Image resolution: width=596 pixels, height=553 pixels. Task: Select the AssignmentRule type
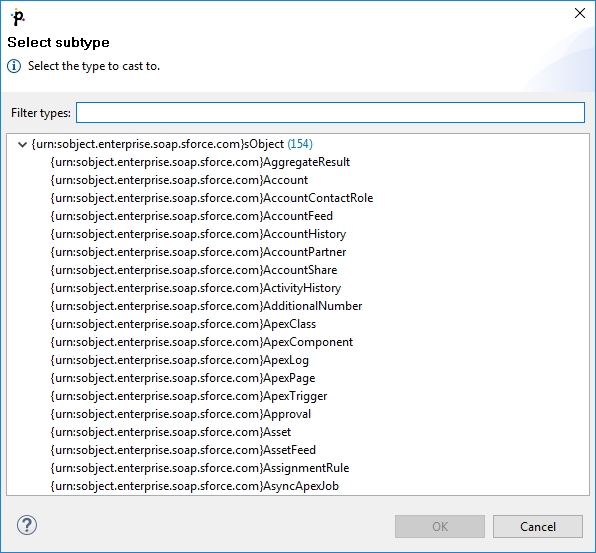pos(200,468)
